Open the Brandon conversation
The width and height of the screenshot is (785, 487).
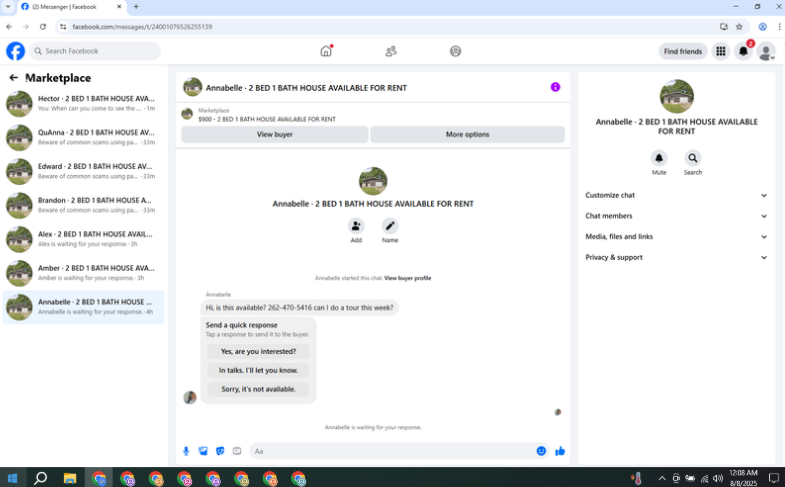coord(84,205)
